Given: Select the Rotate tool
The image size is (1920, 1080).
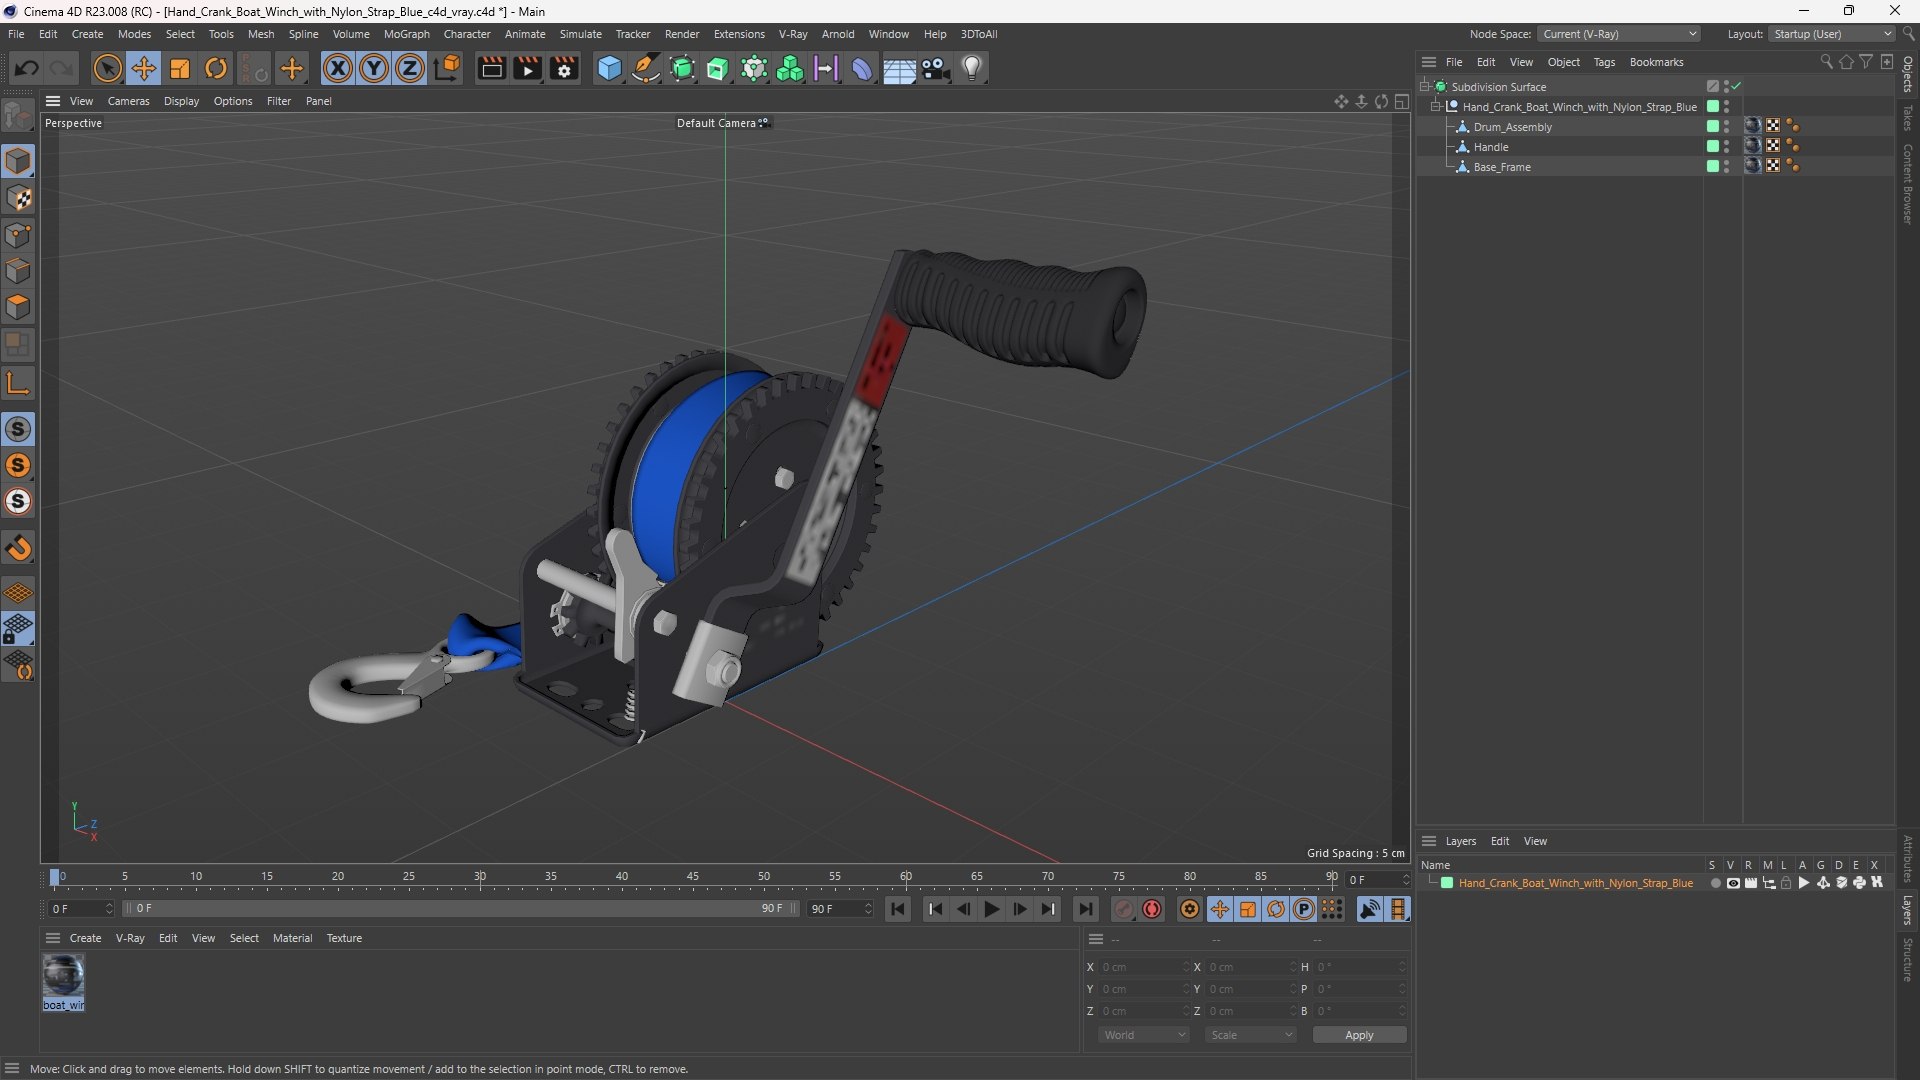Looking at the screenshot, I should coord(216,68).
